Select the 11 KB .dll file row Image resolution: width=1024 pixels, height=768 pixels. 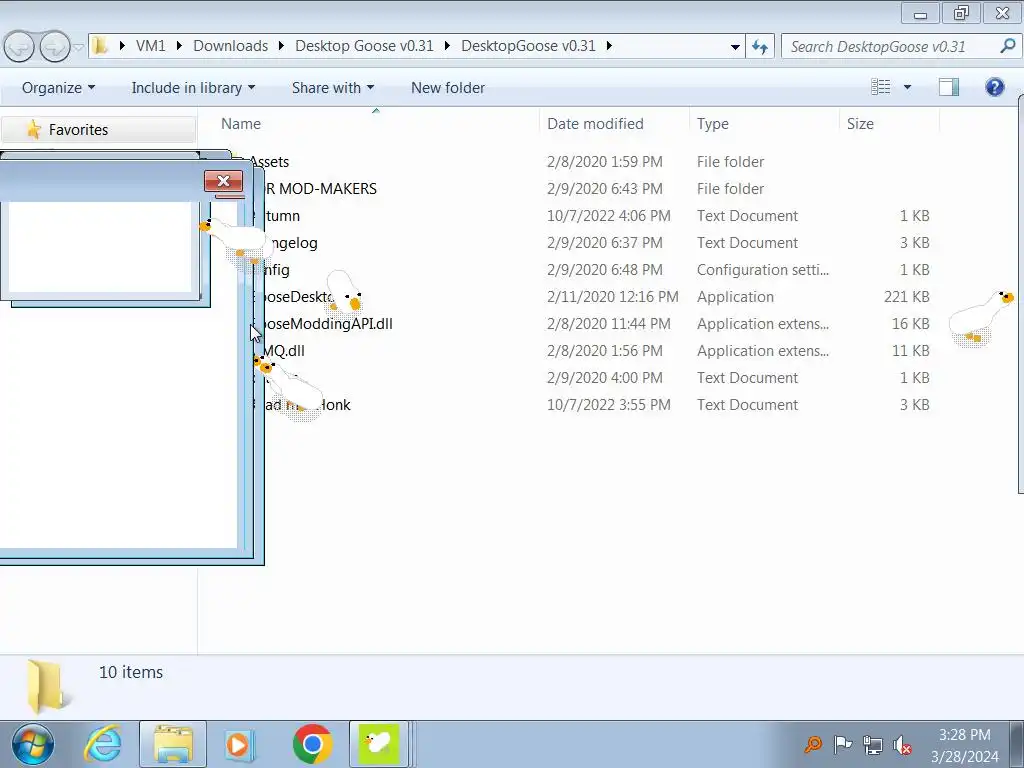(575, 351)
